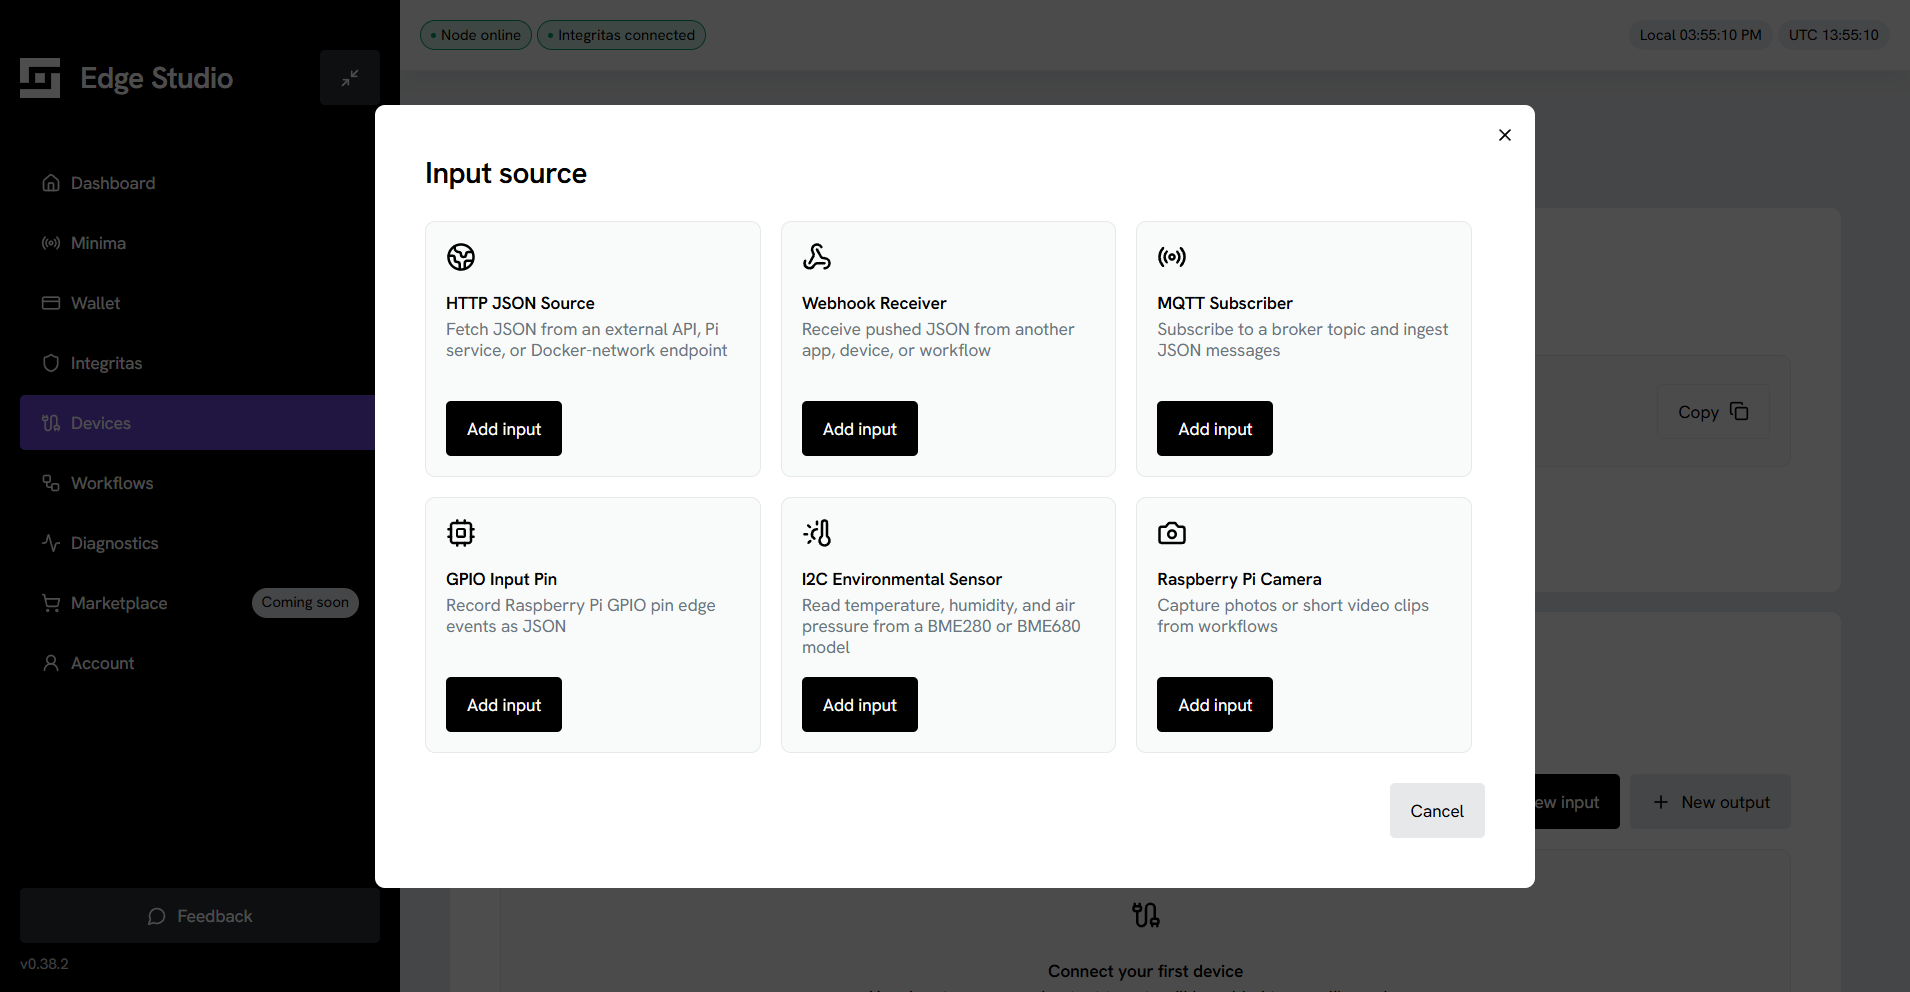
Task: Add input for HTTP JSON Source
Action: pyautogui.click(x=504, y=429)
